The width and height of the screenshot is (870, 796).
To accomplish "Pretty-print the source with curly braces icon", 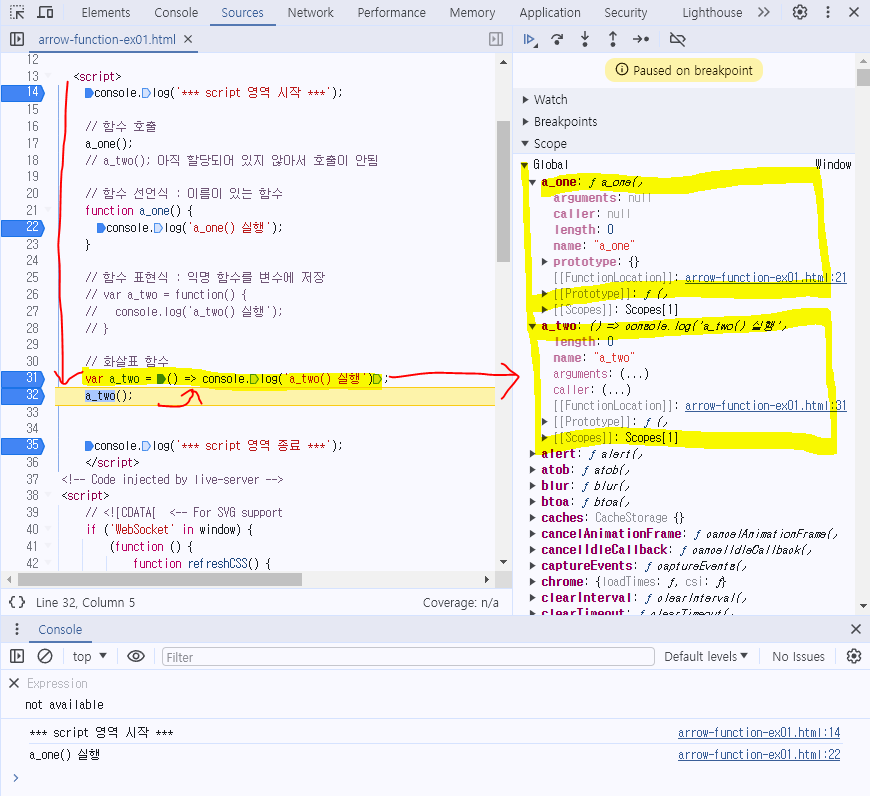I will point(17,602).
